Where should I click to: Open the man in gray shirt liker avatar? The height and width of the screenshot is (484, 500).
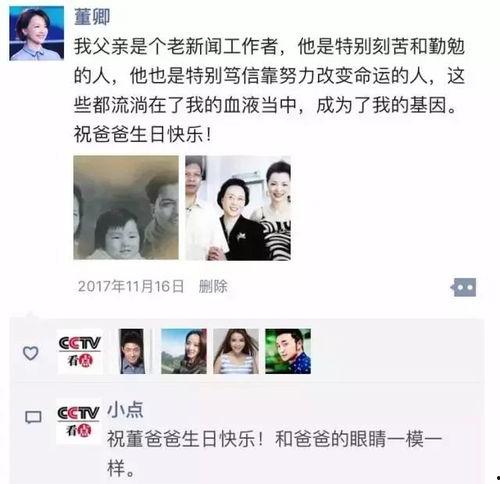click(133, 351)
